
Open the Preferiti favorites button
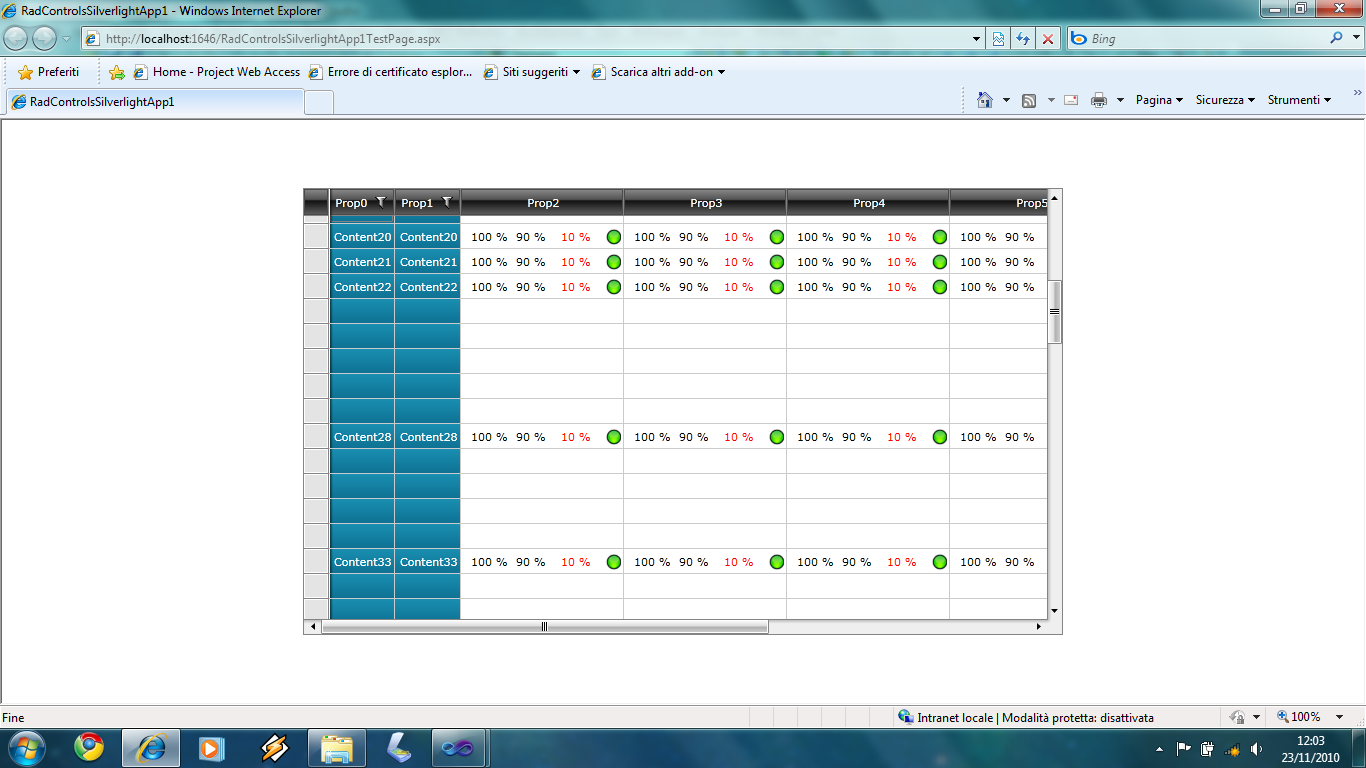click(48, 72)
